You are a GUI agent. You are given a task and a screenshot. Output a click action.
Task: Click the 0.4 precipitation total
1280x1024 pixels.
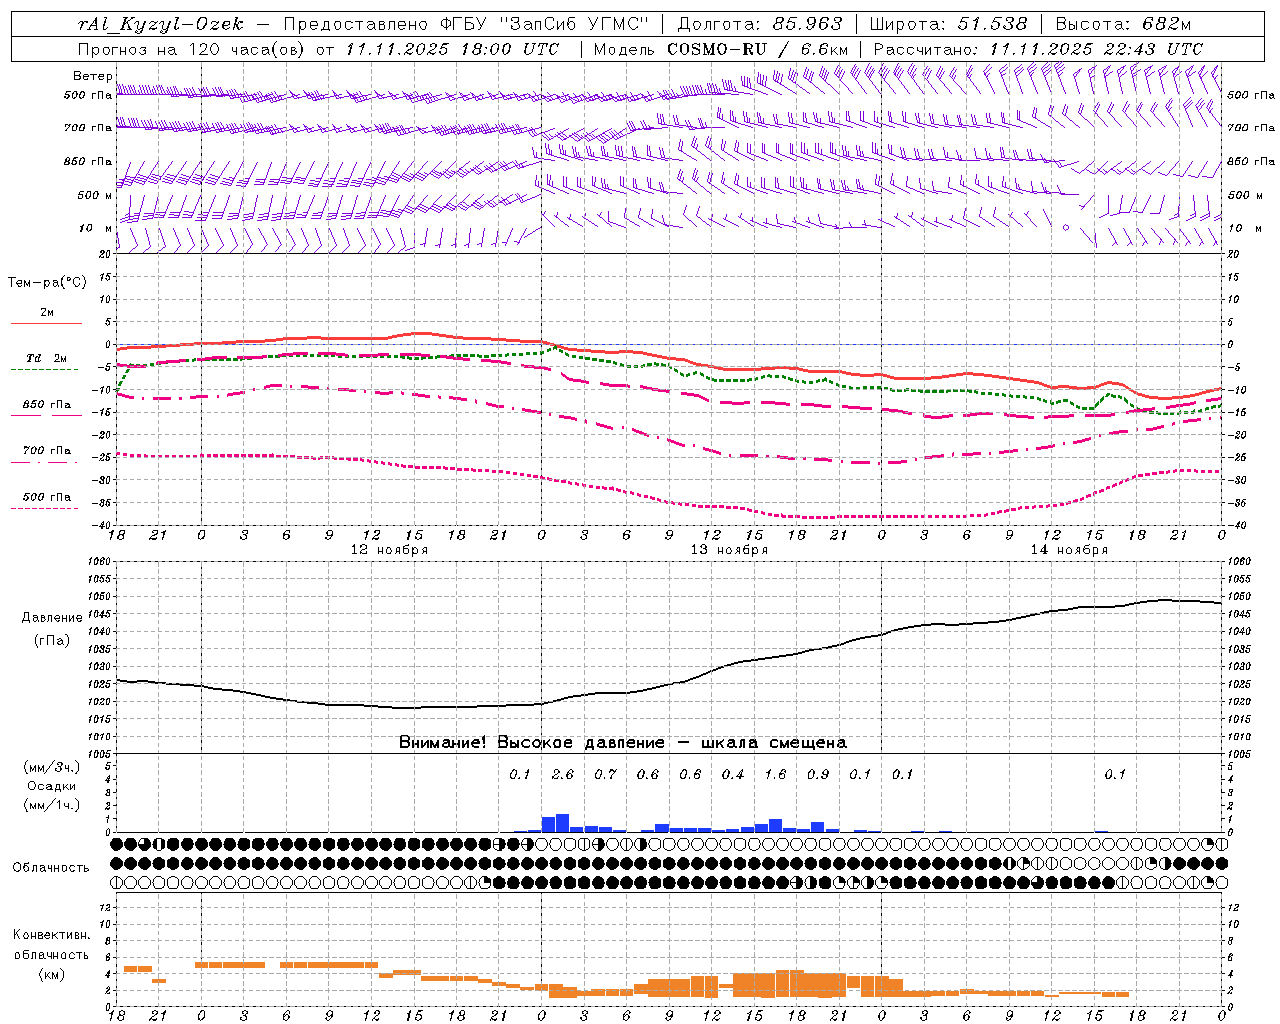733,775
